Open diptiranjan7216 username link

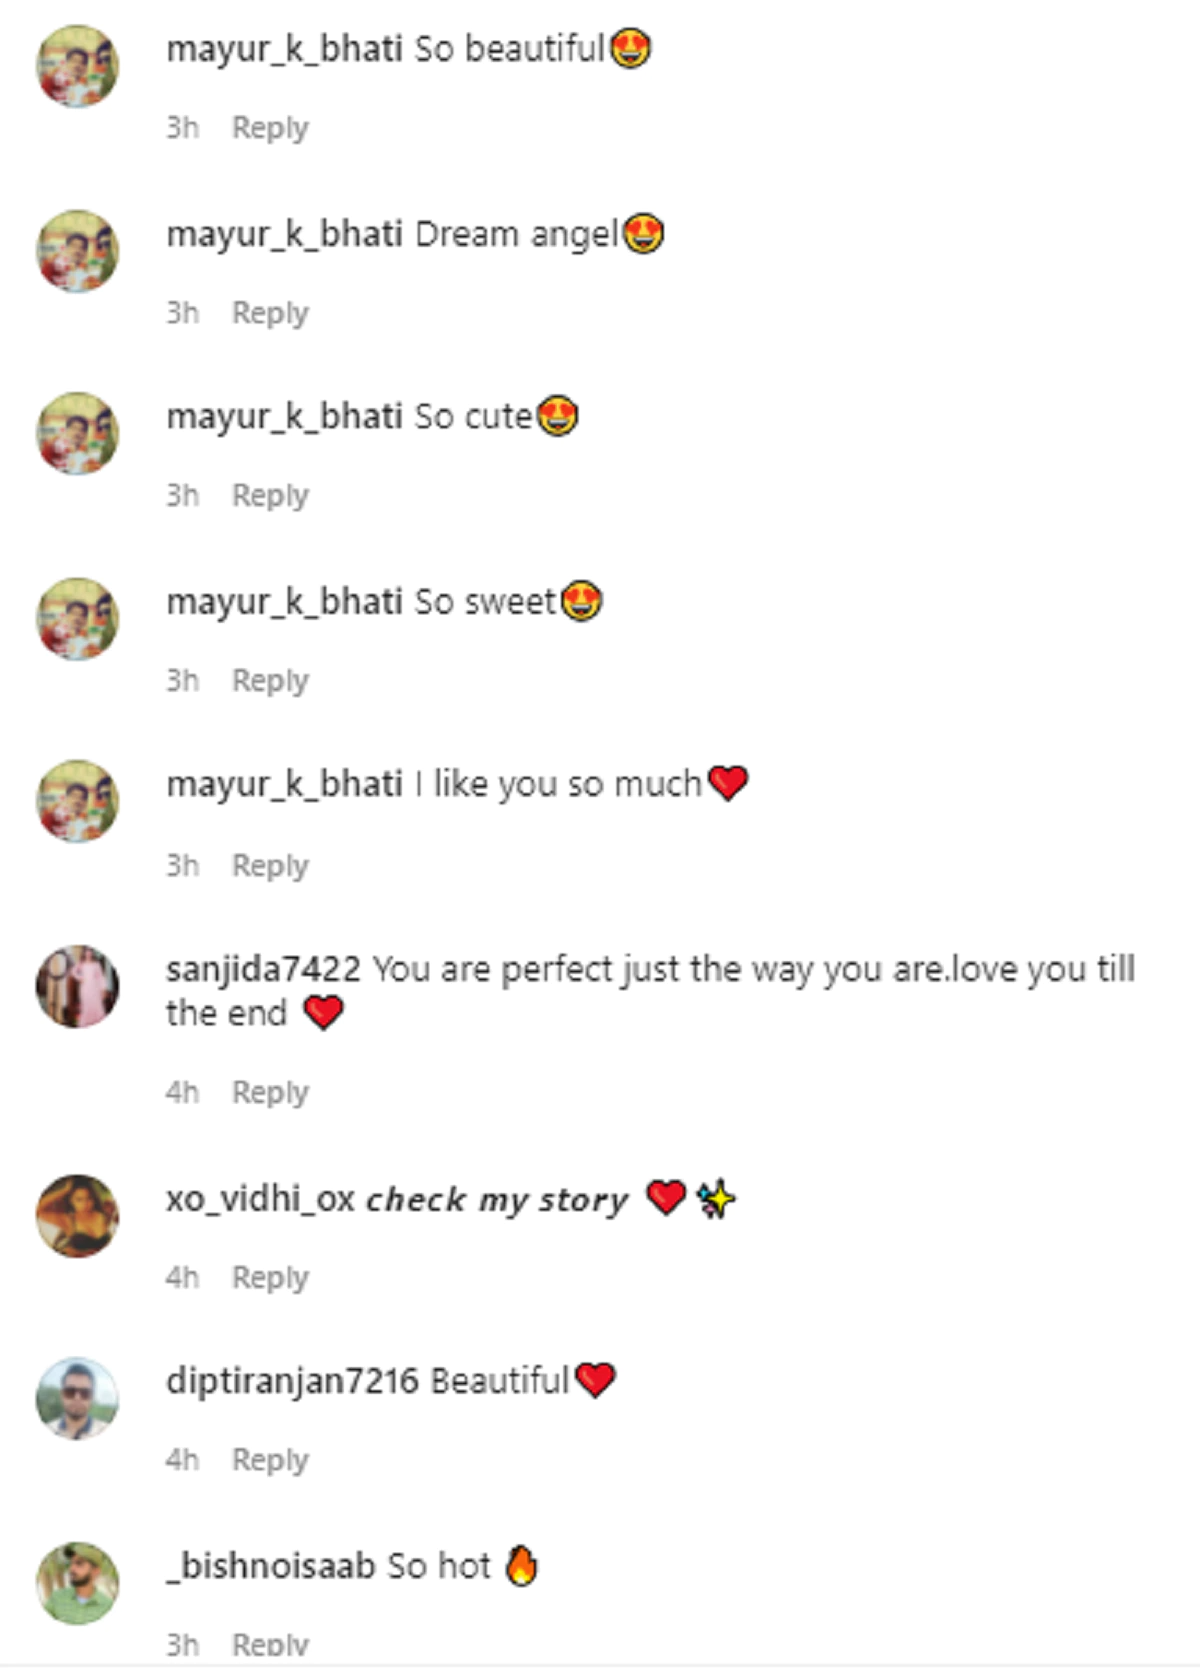pyautogui.click(x=292, y=1381)
